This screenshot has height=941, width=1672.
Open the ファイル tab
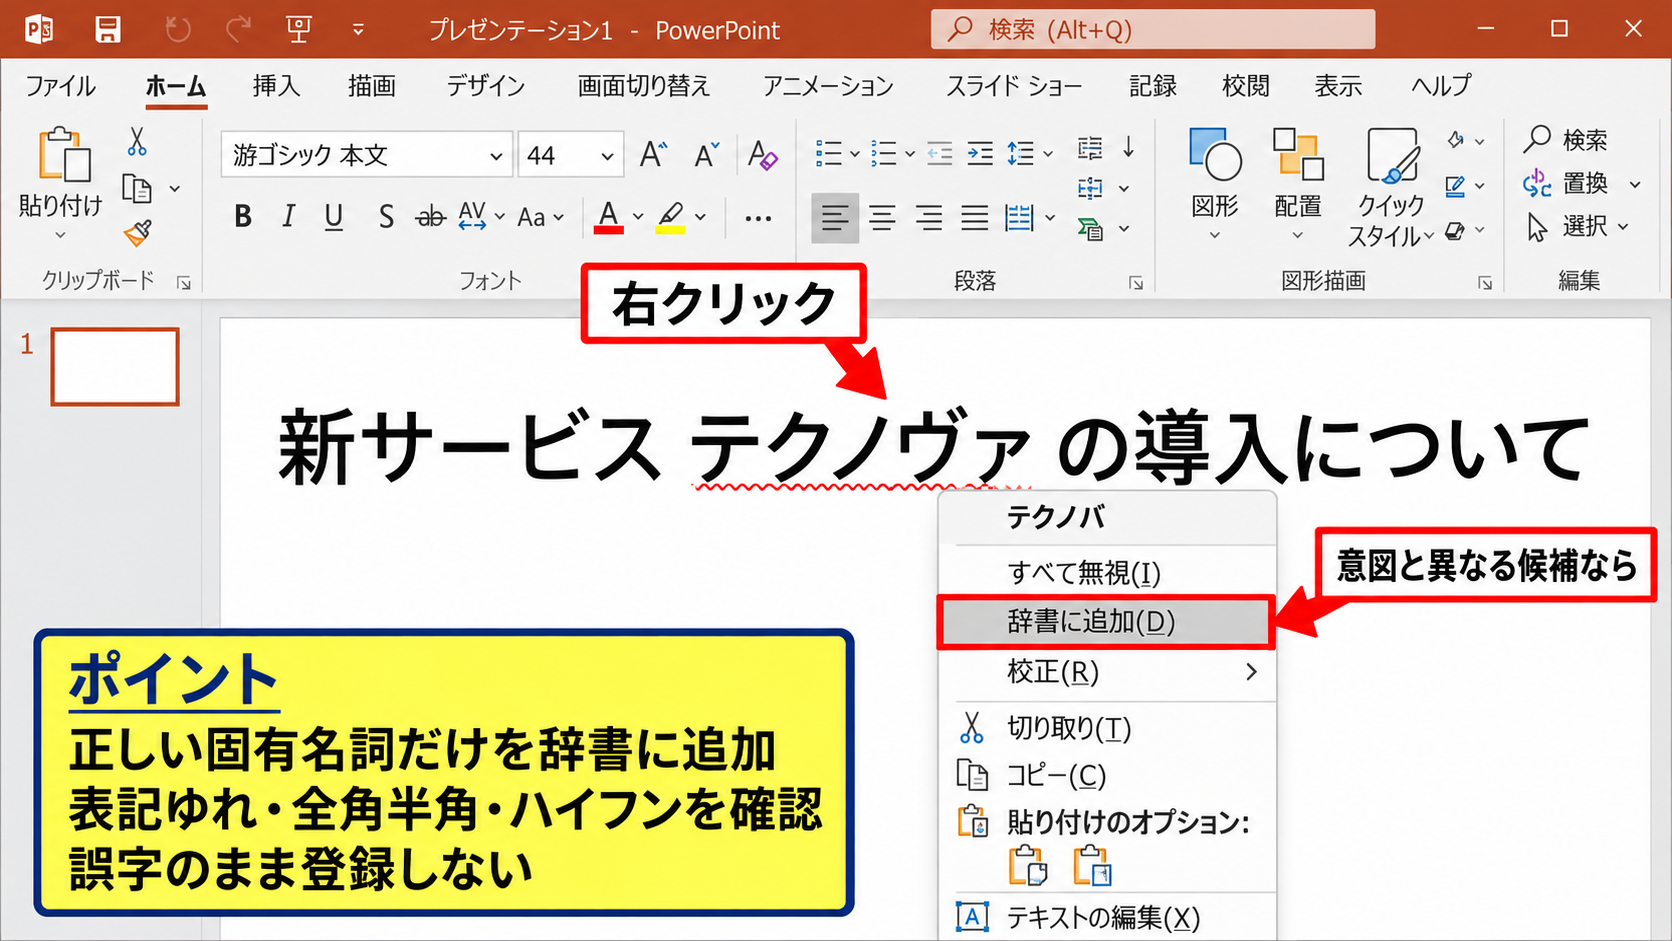click(x=60, y=86)
